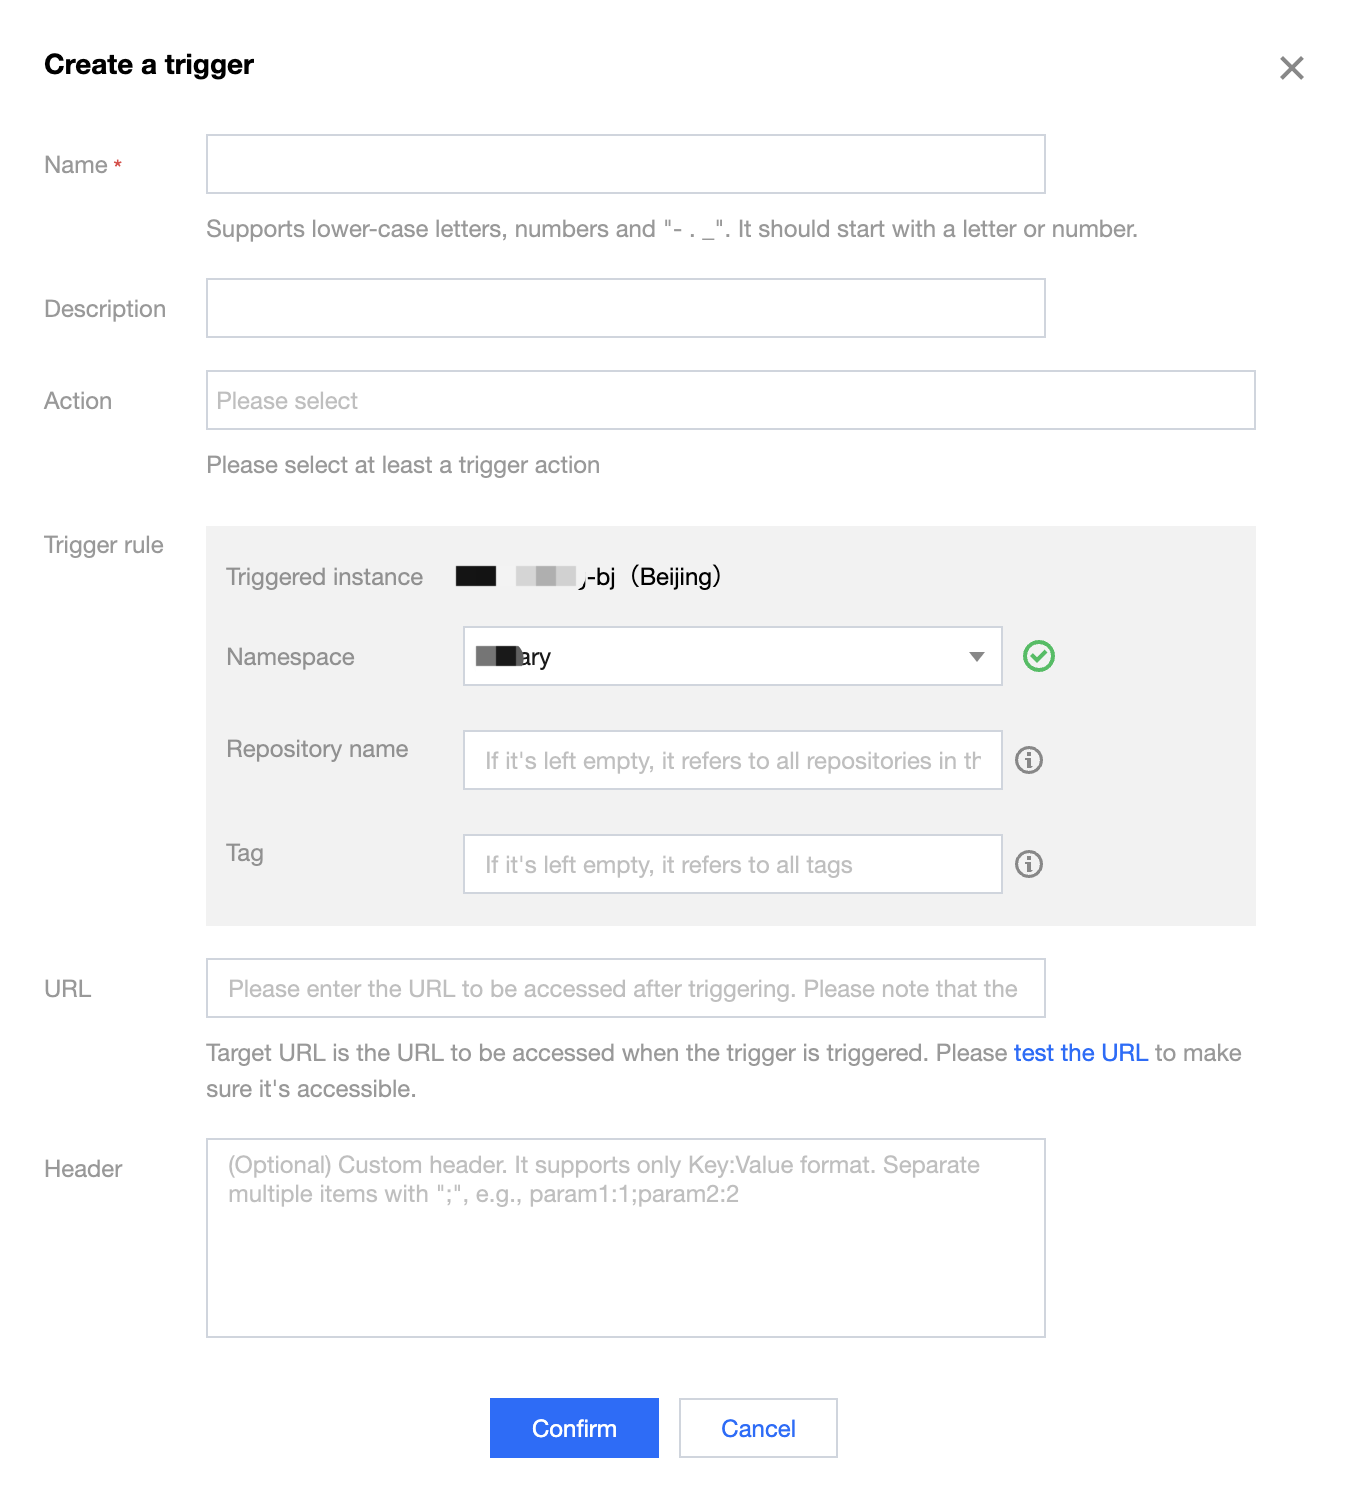Click the info icon beside Repository name
Viewport: 1348px width, 1500px height.
(1028, 760)
